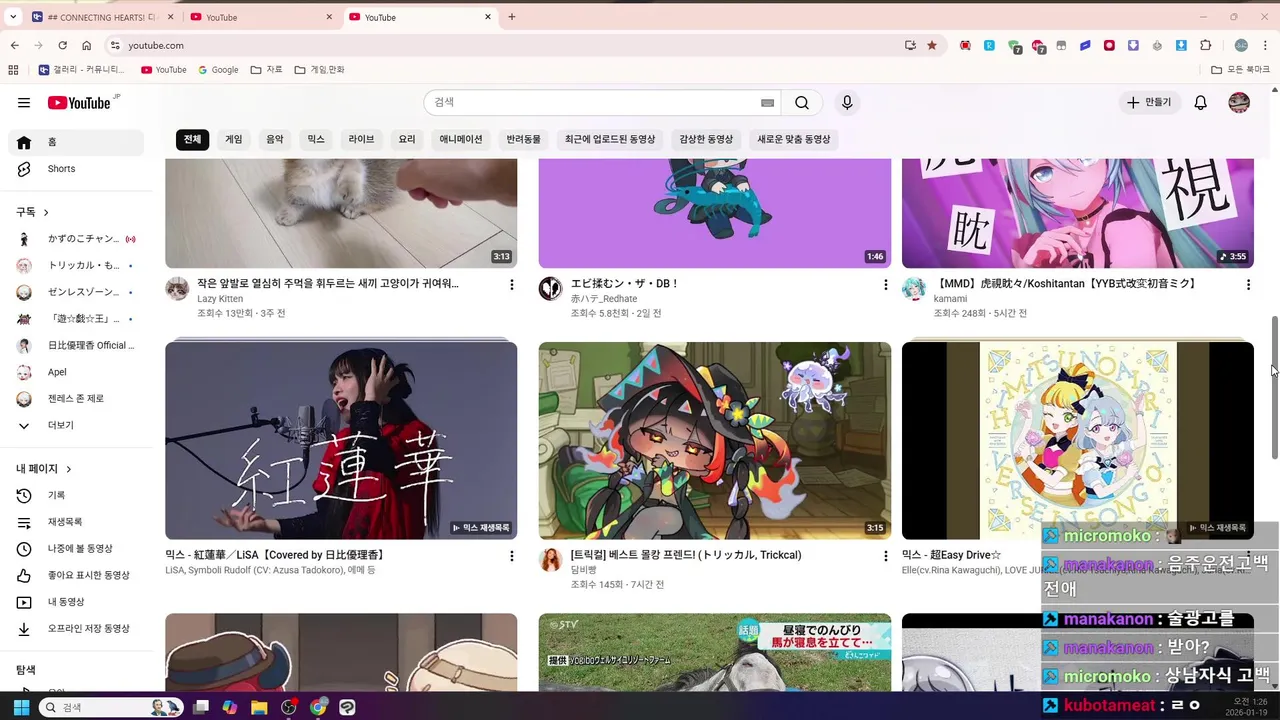Open options menu for 트릭컬 베스트 몰캉 video
This screenshot has height=720, width=1280.
[885, 556]
